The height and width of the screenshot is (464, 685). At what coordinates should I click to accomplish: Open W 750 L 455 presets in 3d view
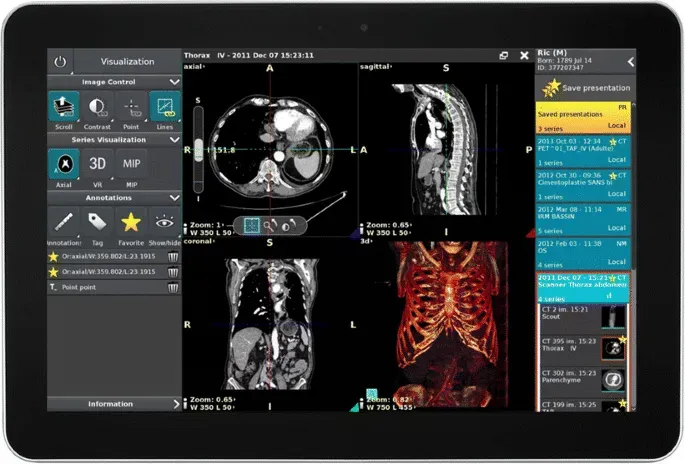pyautogui.click(x=390, y=407)
